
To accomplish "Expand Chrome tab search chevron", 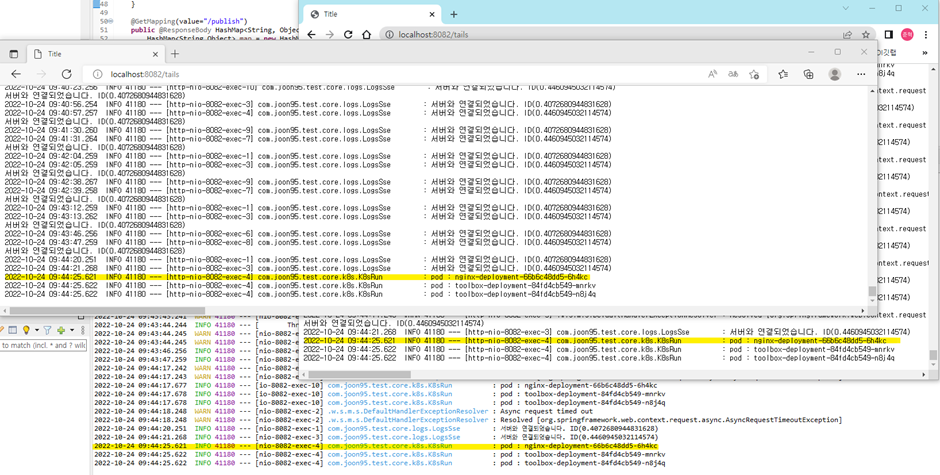I will pyautogui.click(x=845, y=8).
